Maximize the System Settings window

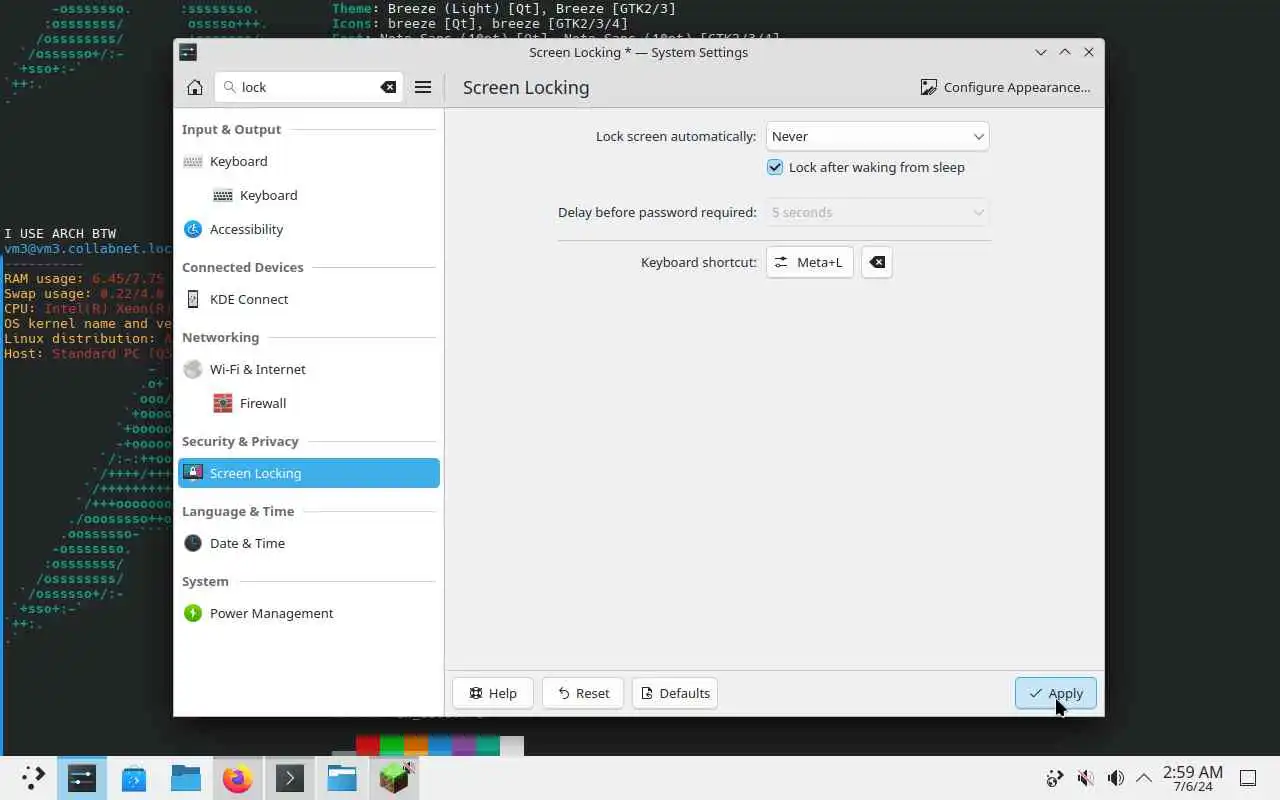pos(1065,52)
